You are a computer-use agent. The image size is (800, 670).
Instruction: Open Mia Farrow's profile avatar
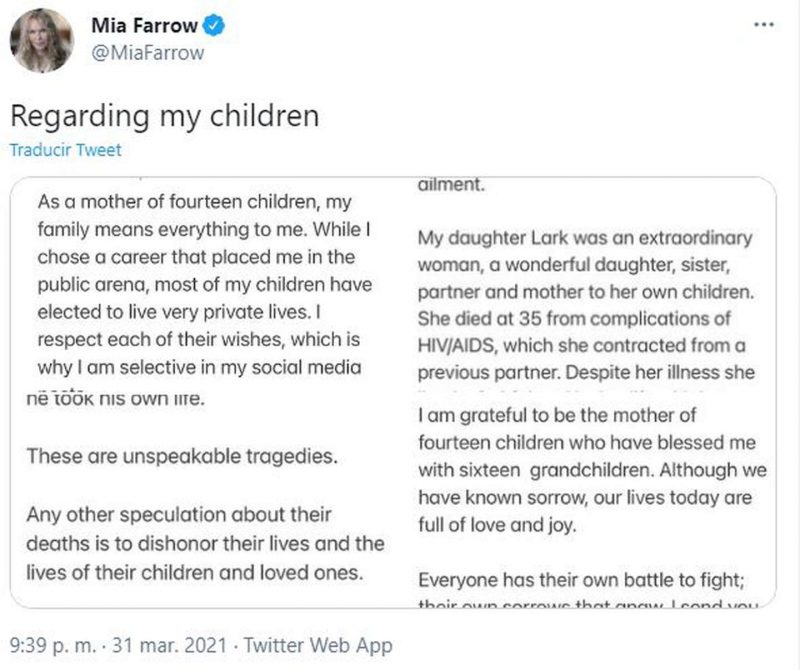click(x=41, y=39)
